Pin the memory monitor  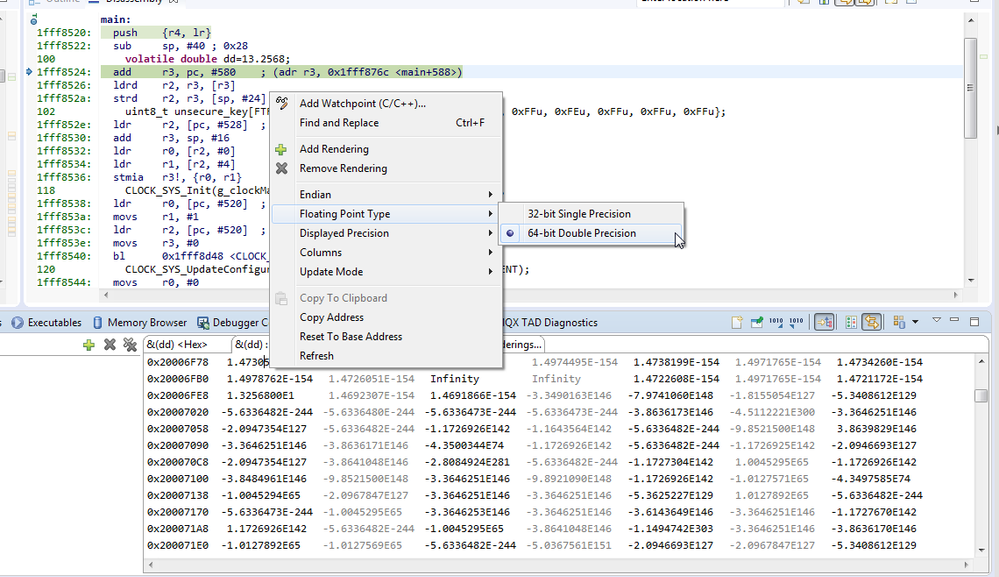[757, 322]
